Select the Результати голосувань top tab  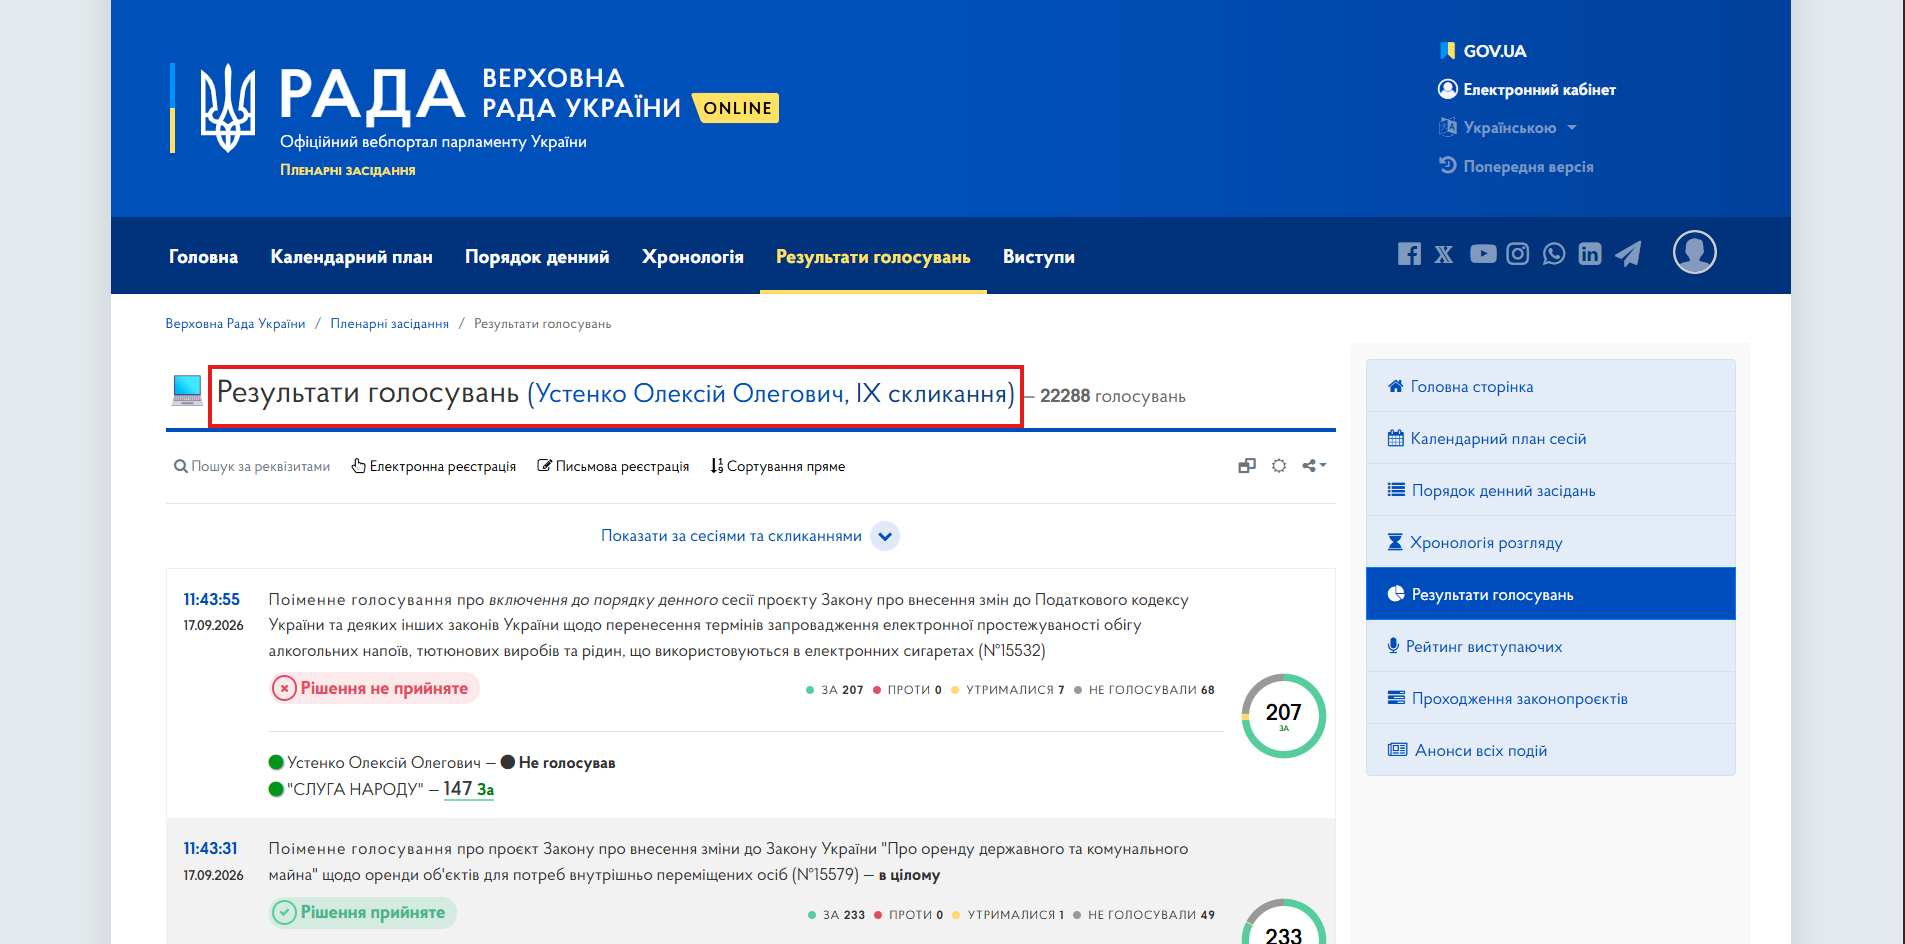coord(873,257)
